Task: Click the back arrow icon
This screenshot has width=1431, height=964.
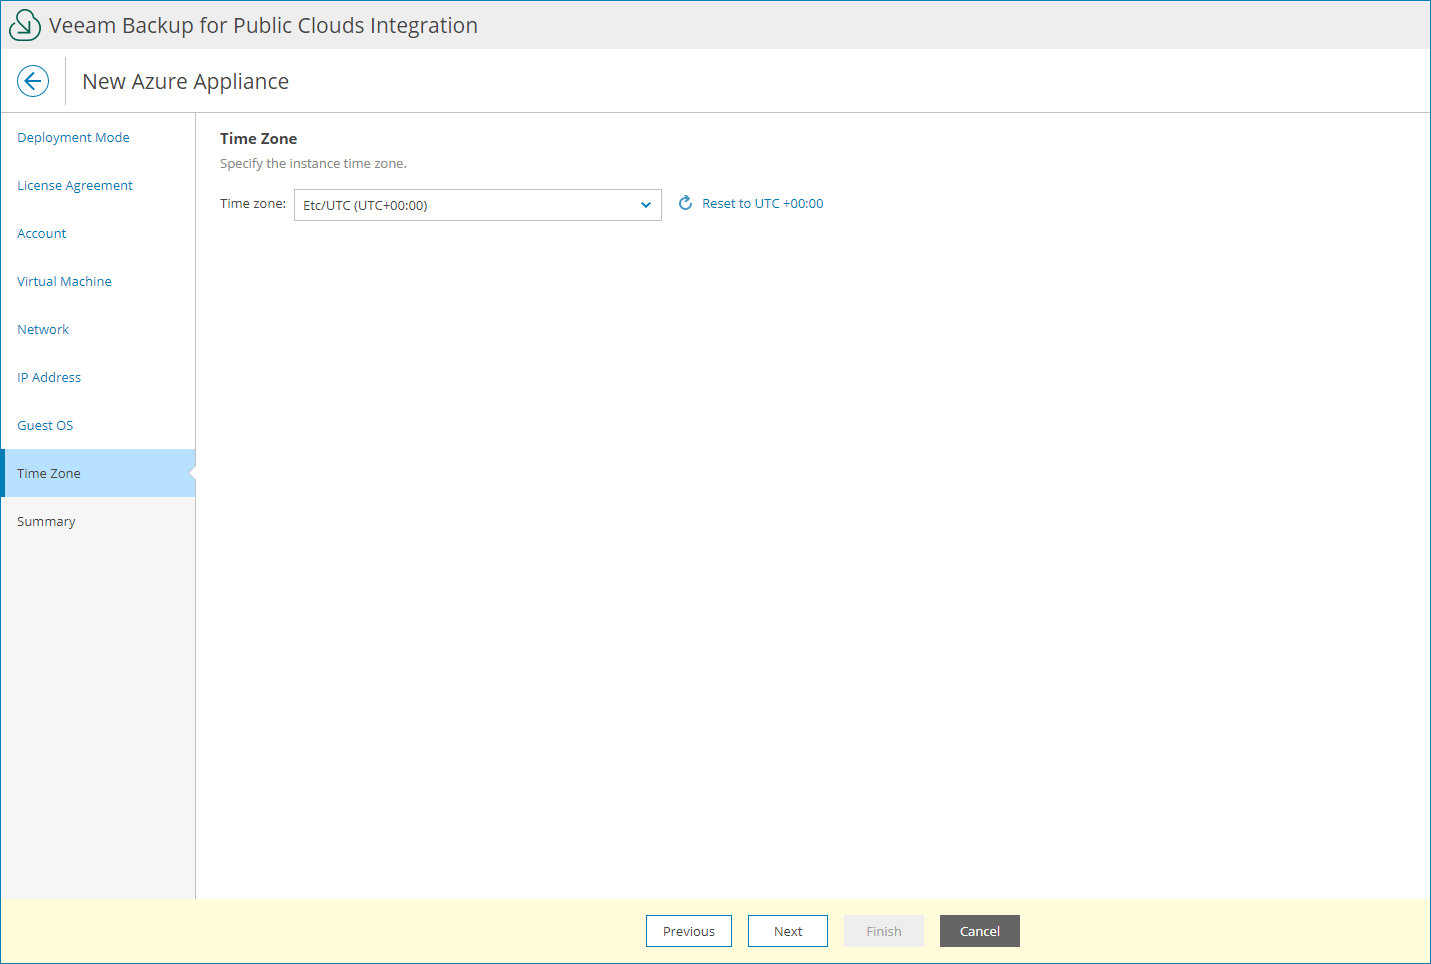Action: [x=33, y=81]
